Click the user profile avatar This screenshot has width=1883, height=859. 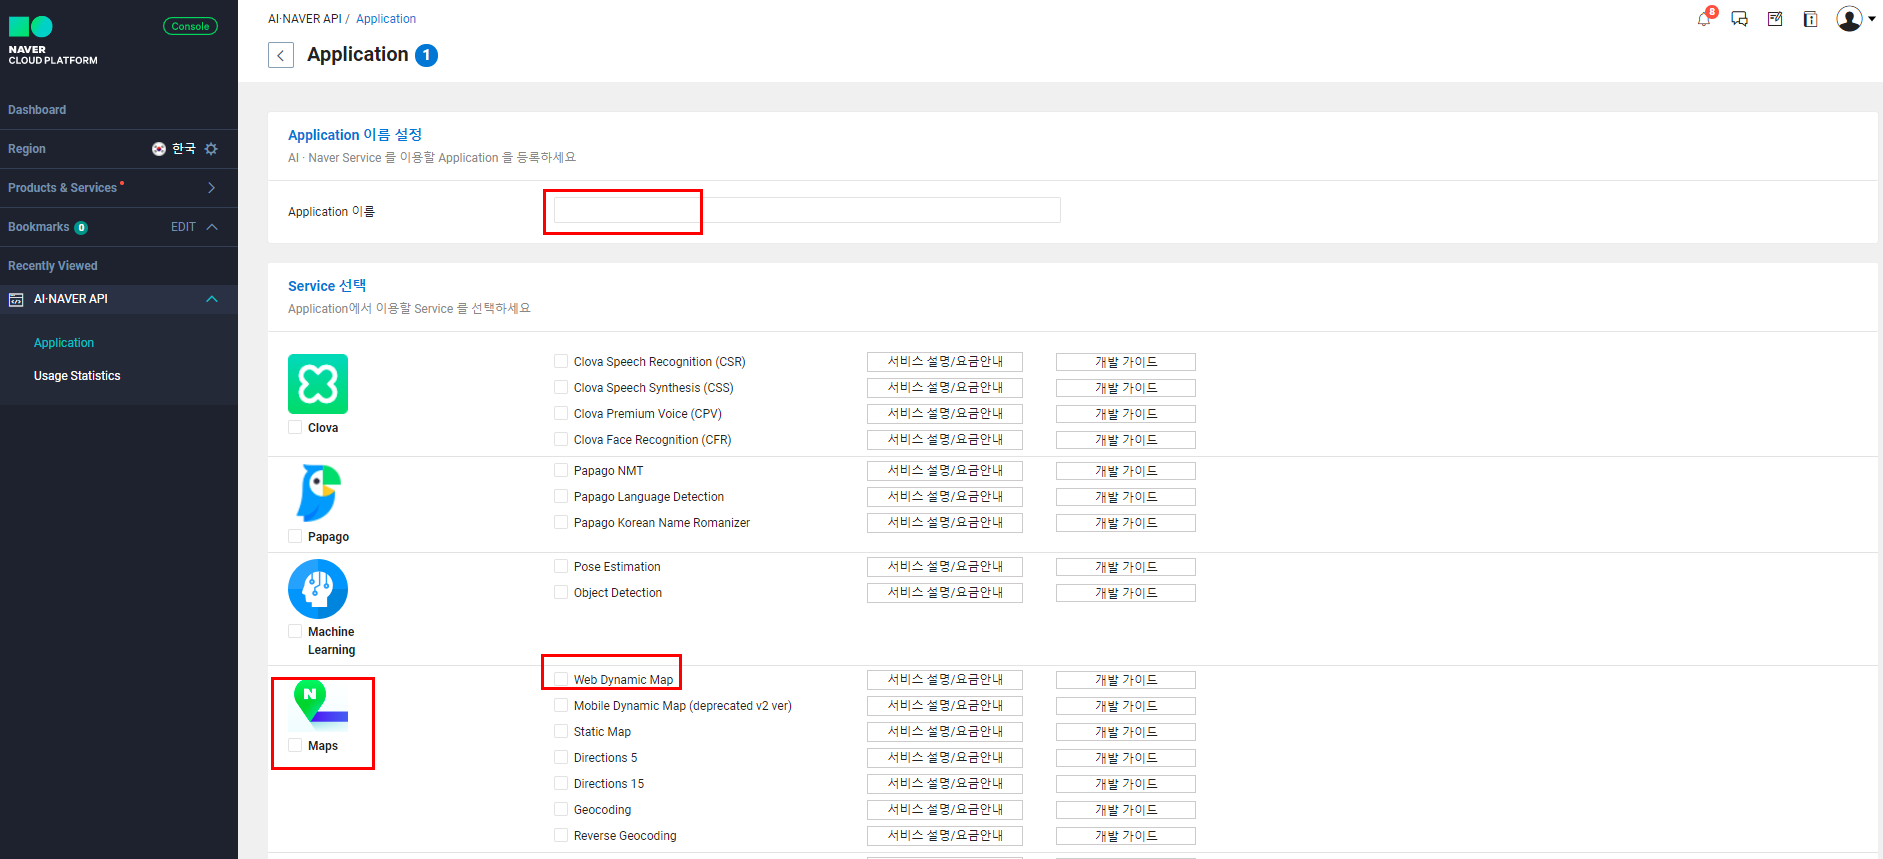click(x=1849, y=19)
